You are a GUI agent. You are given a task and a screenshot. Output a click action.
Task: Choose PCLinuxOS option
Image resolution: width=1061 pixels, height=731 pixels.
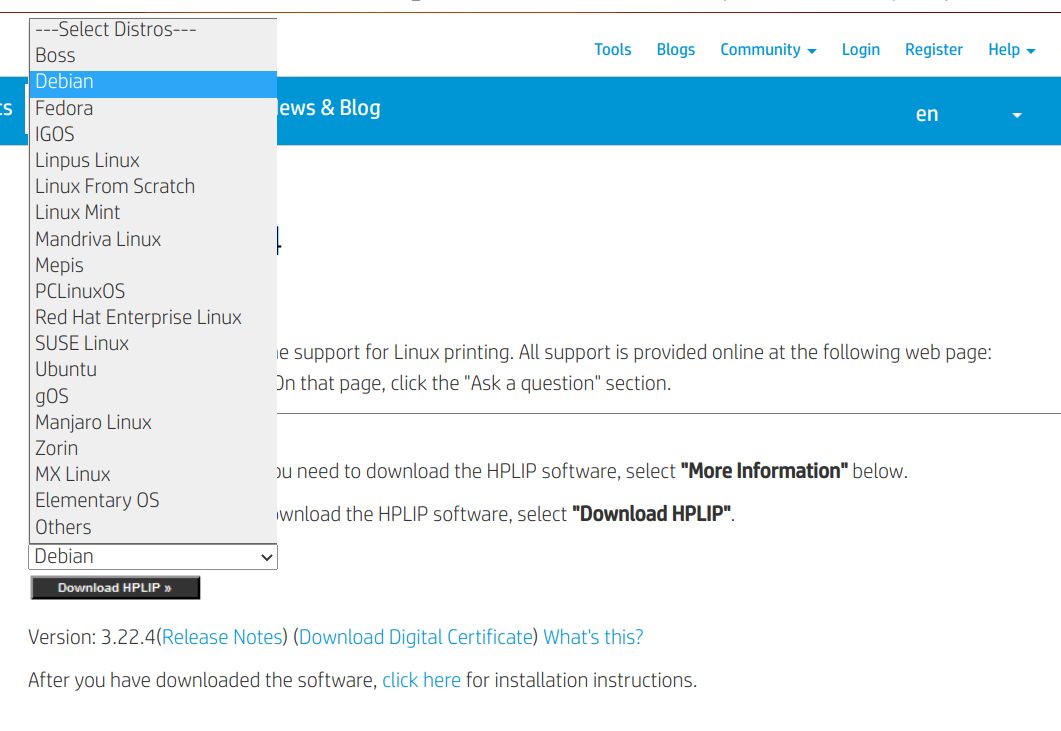(x=153, y=291)
